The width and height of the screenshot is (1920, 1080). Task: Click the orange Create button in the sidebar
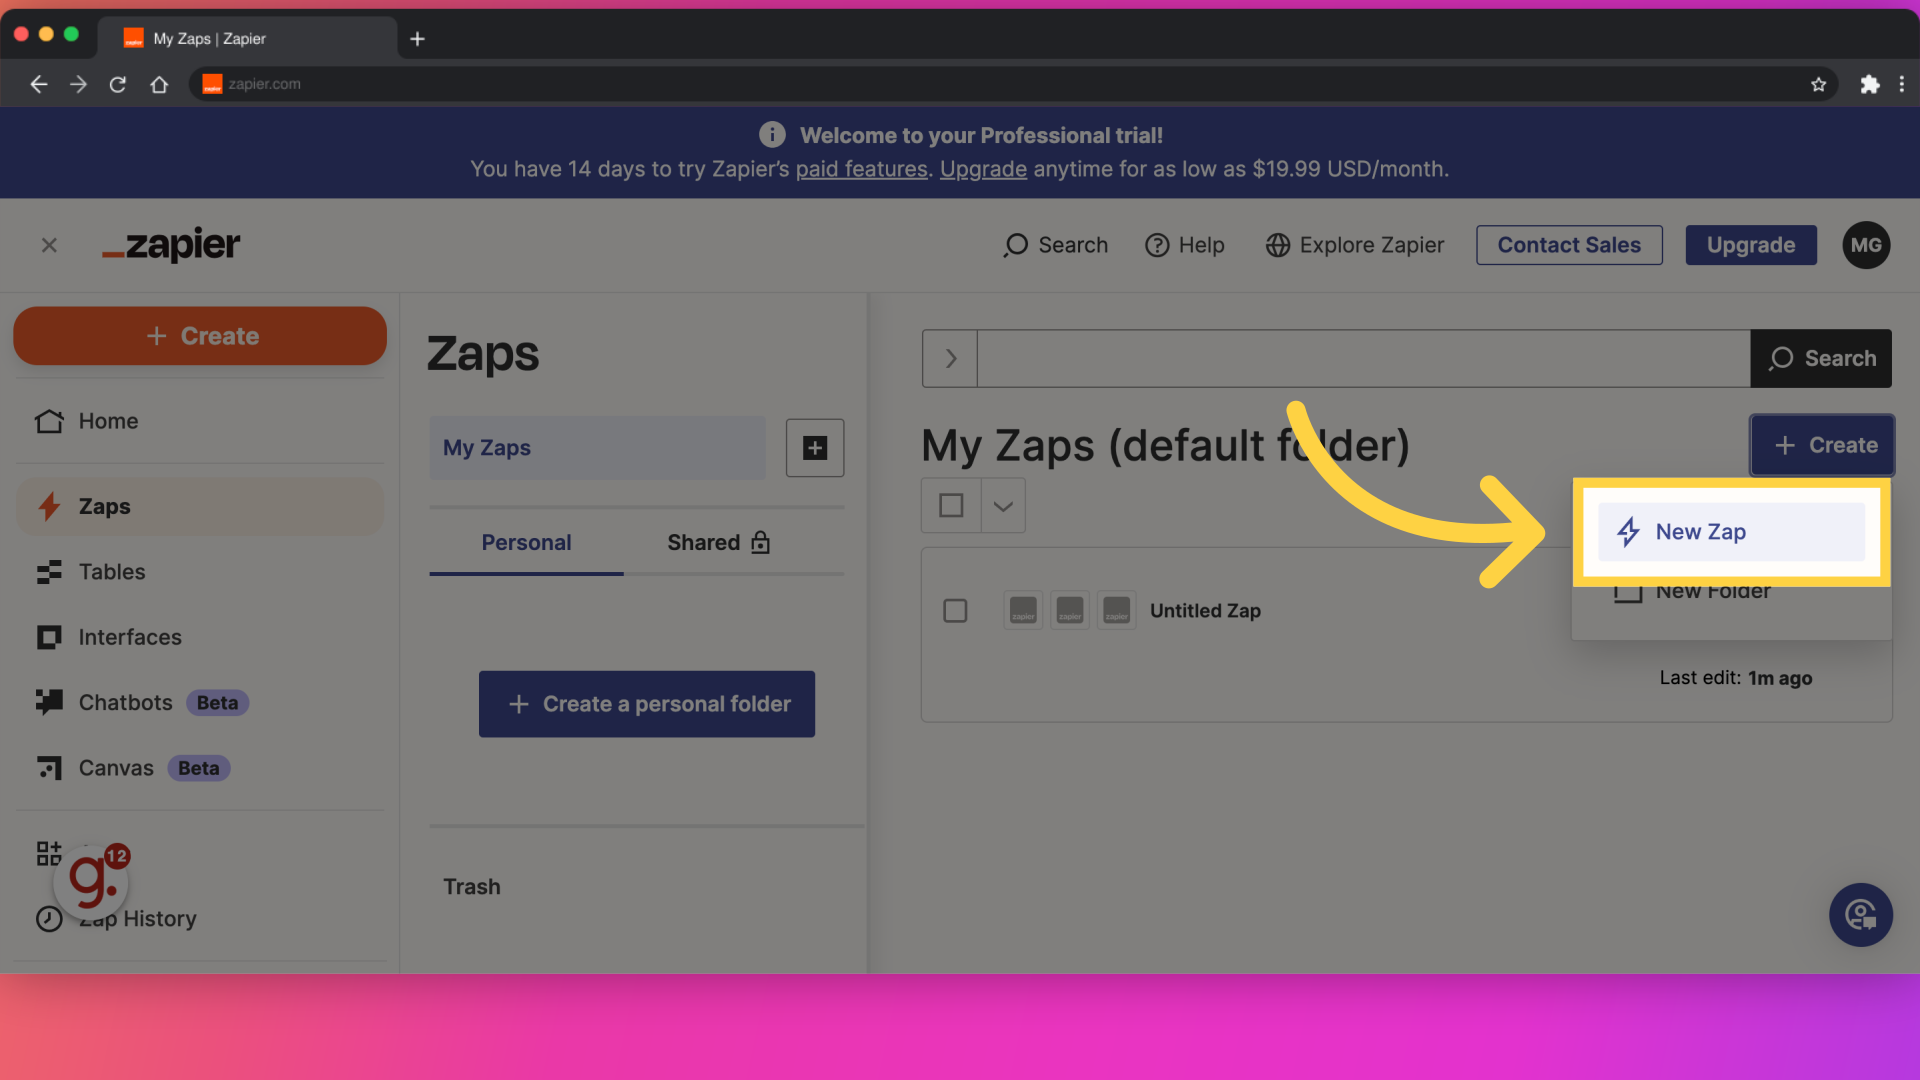200,336
